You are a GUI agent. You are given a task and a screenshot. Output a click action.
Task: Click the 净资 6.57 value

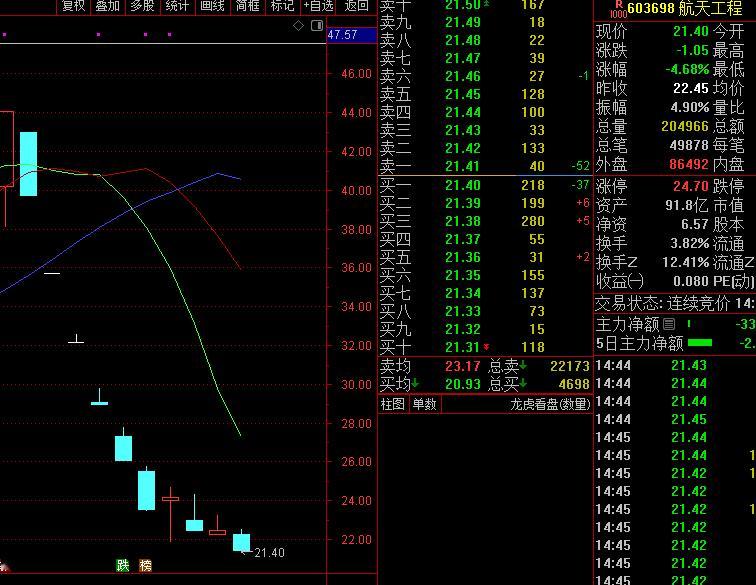tap(694, 224)
